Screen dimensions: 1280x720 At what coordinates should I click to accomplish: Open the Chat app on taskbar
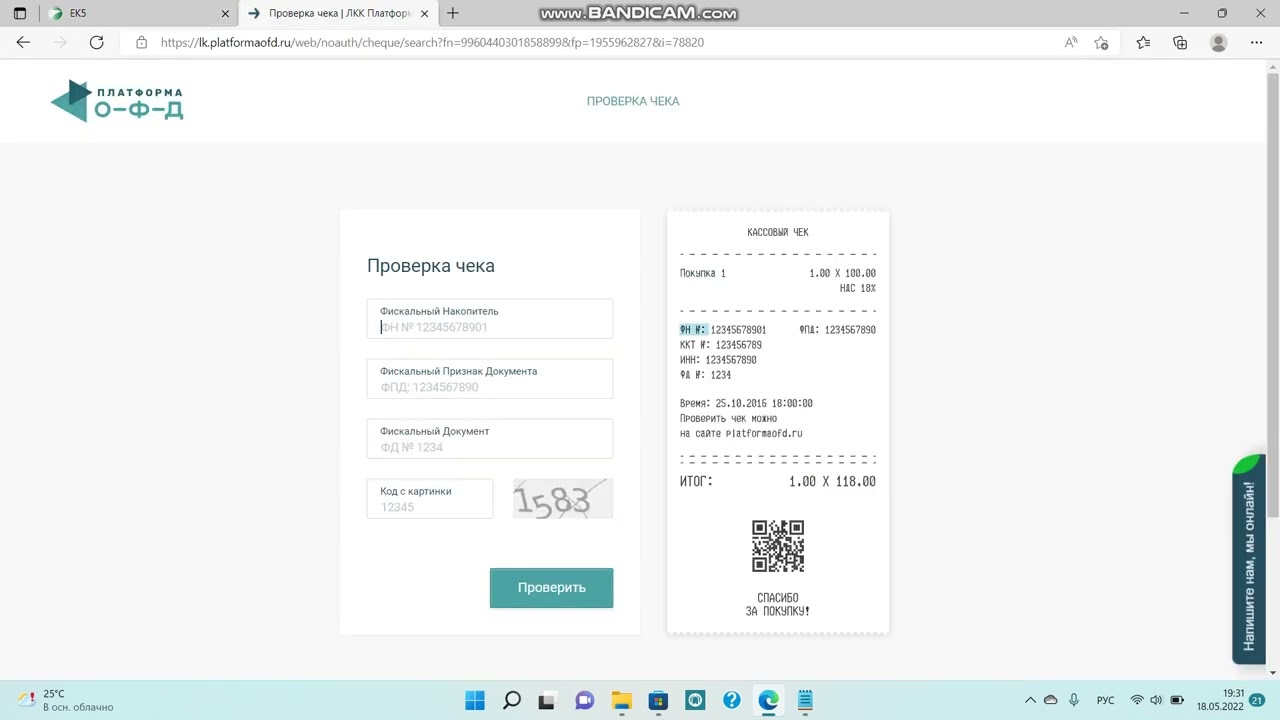tap(585, 700)
